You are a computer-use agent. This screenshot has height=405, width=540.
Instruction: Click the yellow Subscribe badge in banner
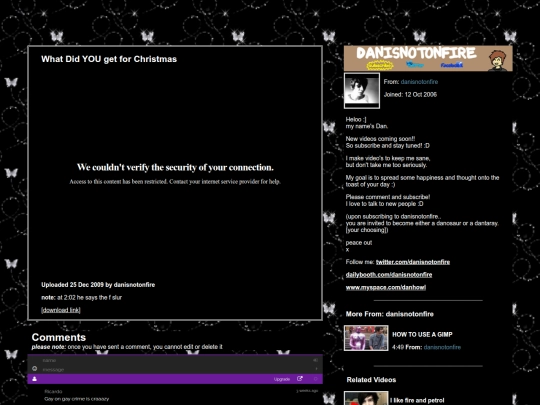[380, 65]
